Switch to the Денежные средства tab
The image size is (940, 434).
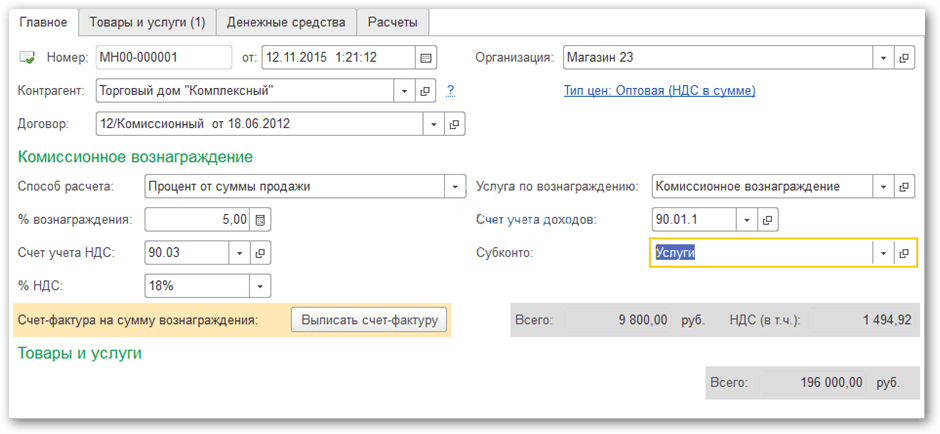286,21
